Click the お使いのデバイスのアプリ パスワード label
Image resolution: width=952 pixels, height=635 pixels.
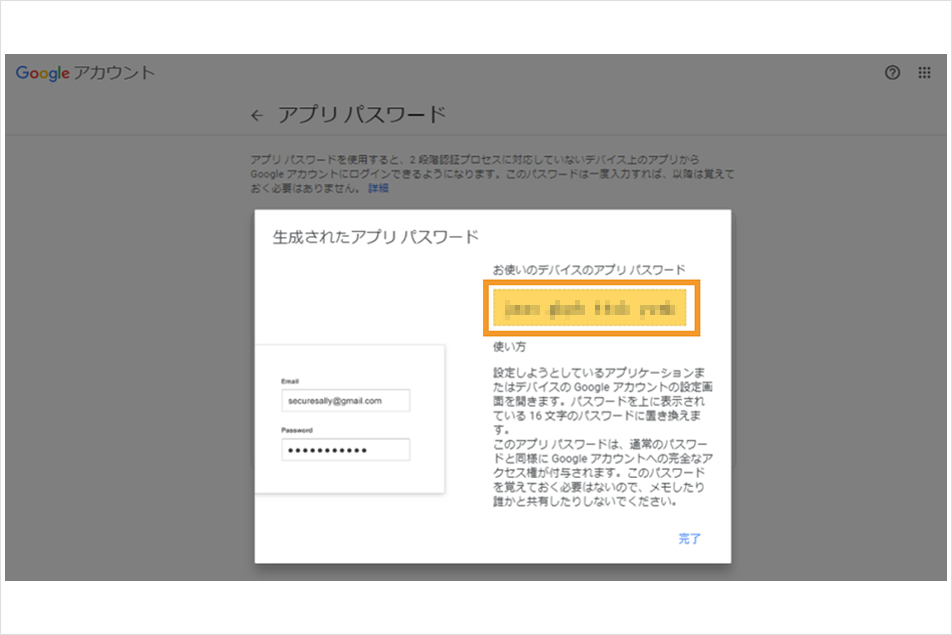589,270
